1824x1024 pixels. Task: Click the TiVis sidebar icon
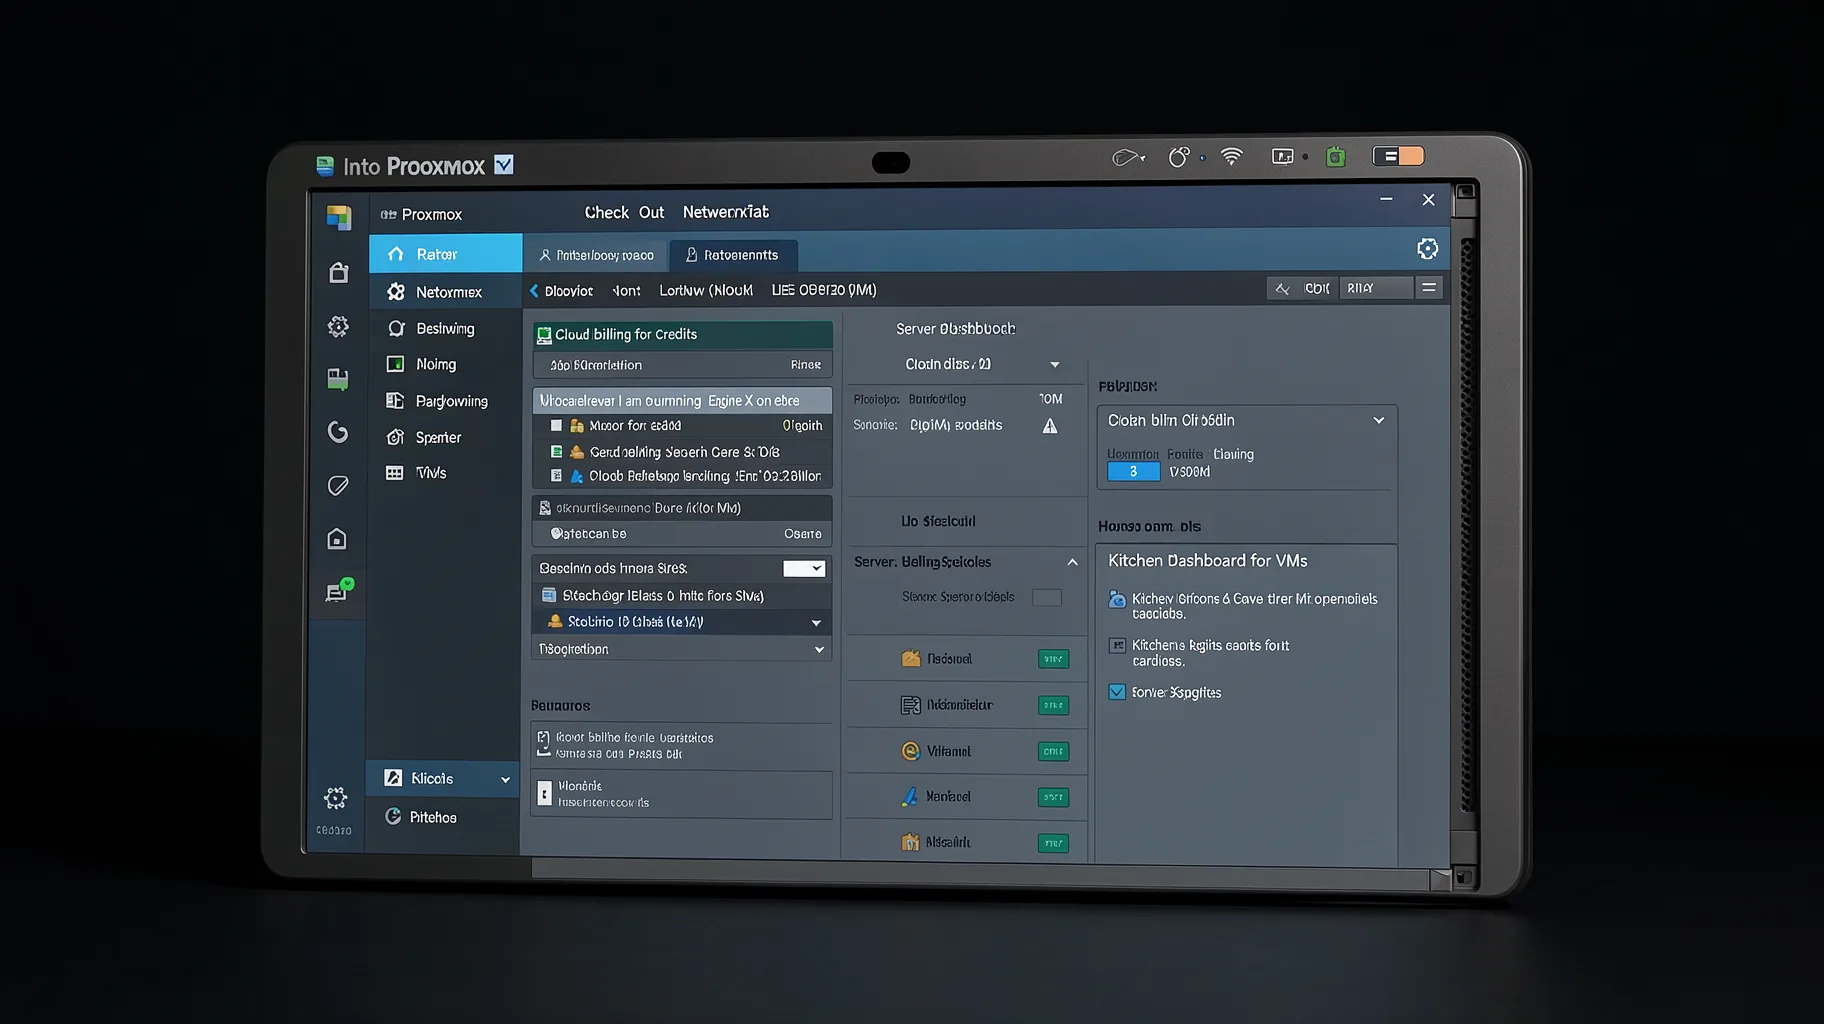[395, 473]
